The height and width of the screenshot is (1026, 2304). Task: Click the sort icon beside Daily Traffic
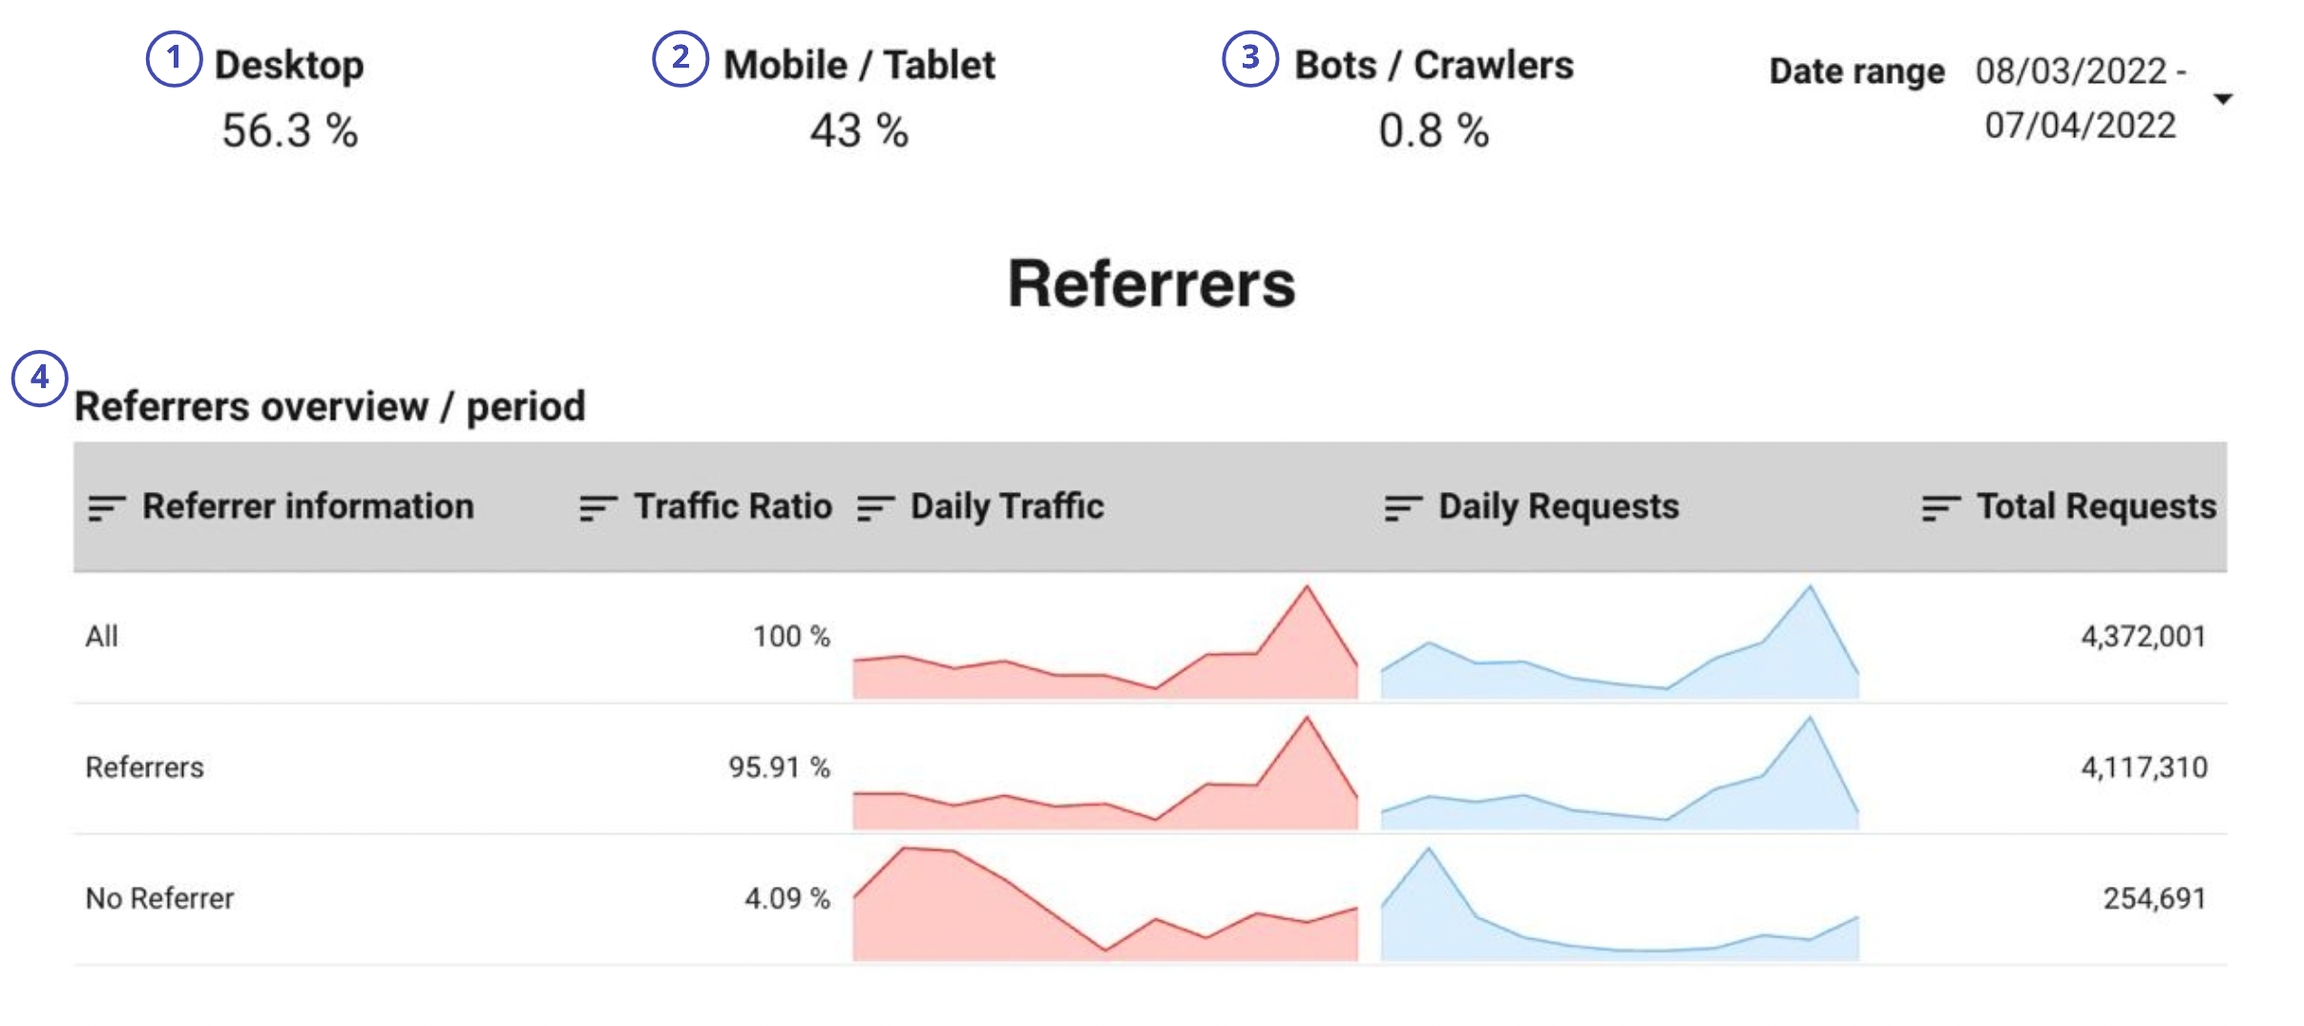[x=875, y=508]
